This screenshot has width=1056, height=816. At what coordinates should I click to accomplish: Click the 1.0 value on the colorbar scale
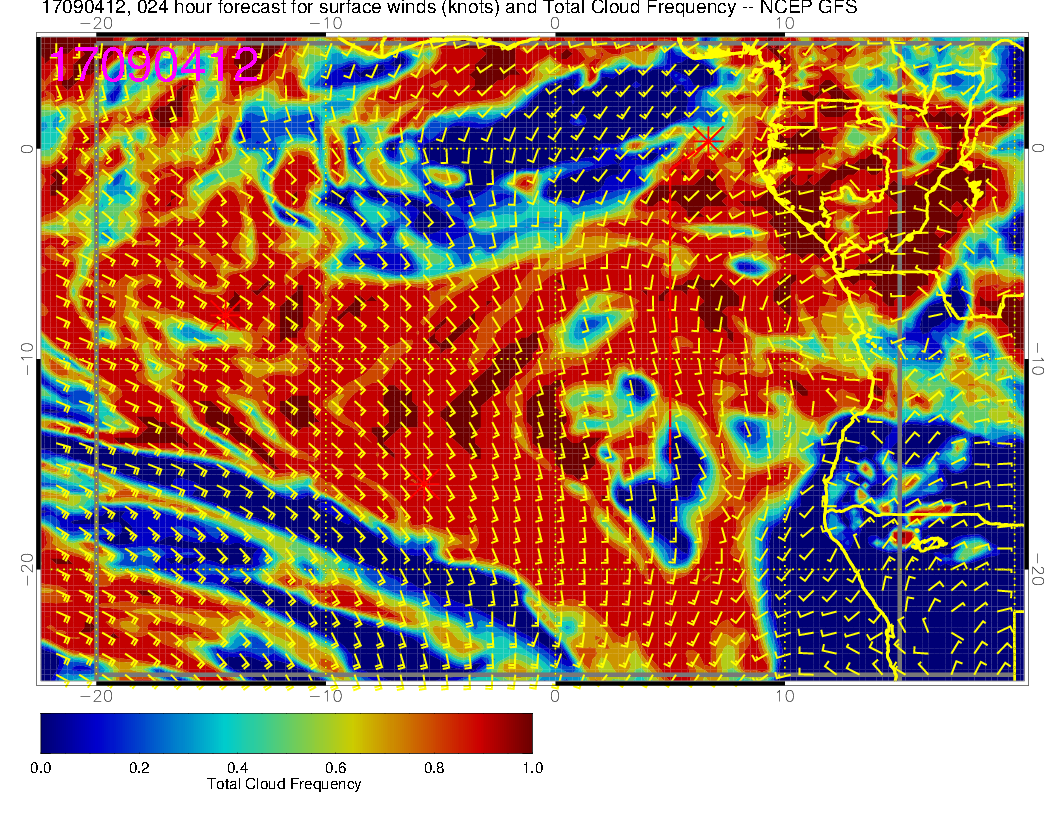[533, 768]
